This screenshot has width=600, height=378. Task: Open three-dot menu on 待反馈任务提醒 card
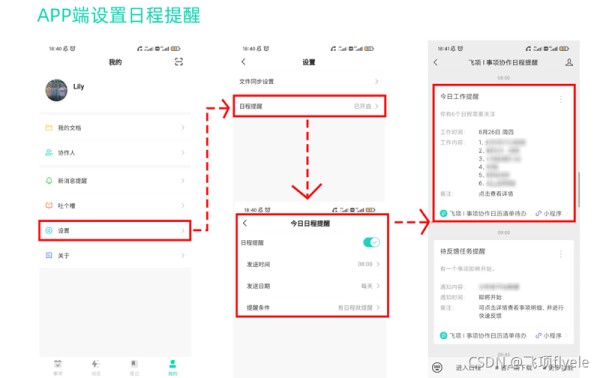(x=561, y=254)
